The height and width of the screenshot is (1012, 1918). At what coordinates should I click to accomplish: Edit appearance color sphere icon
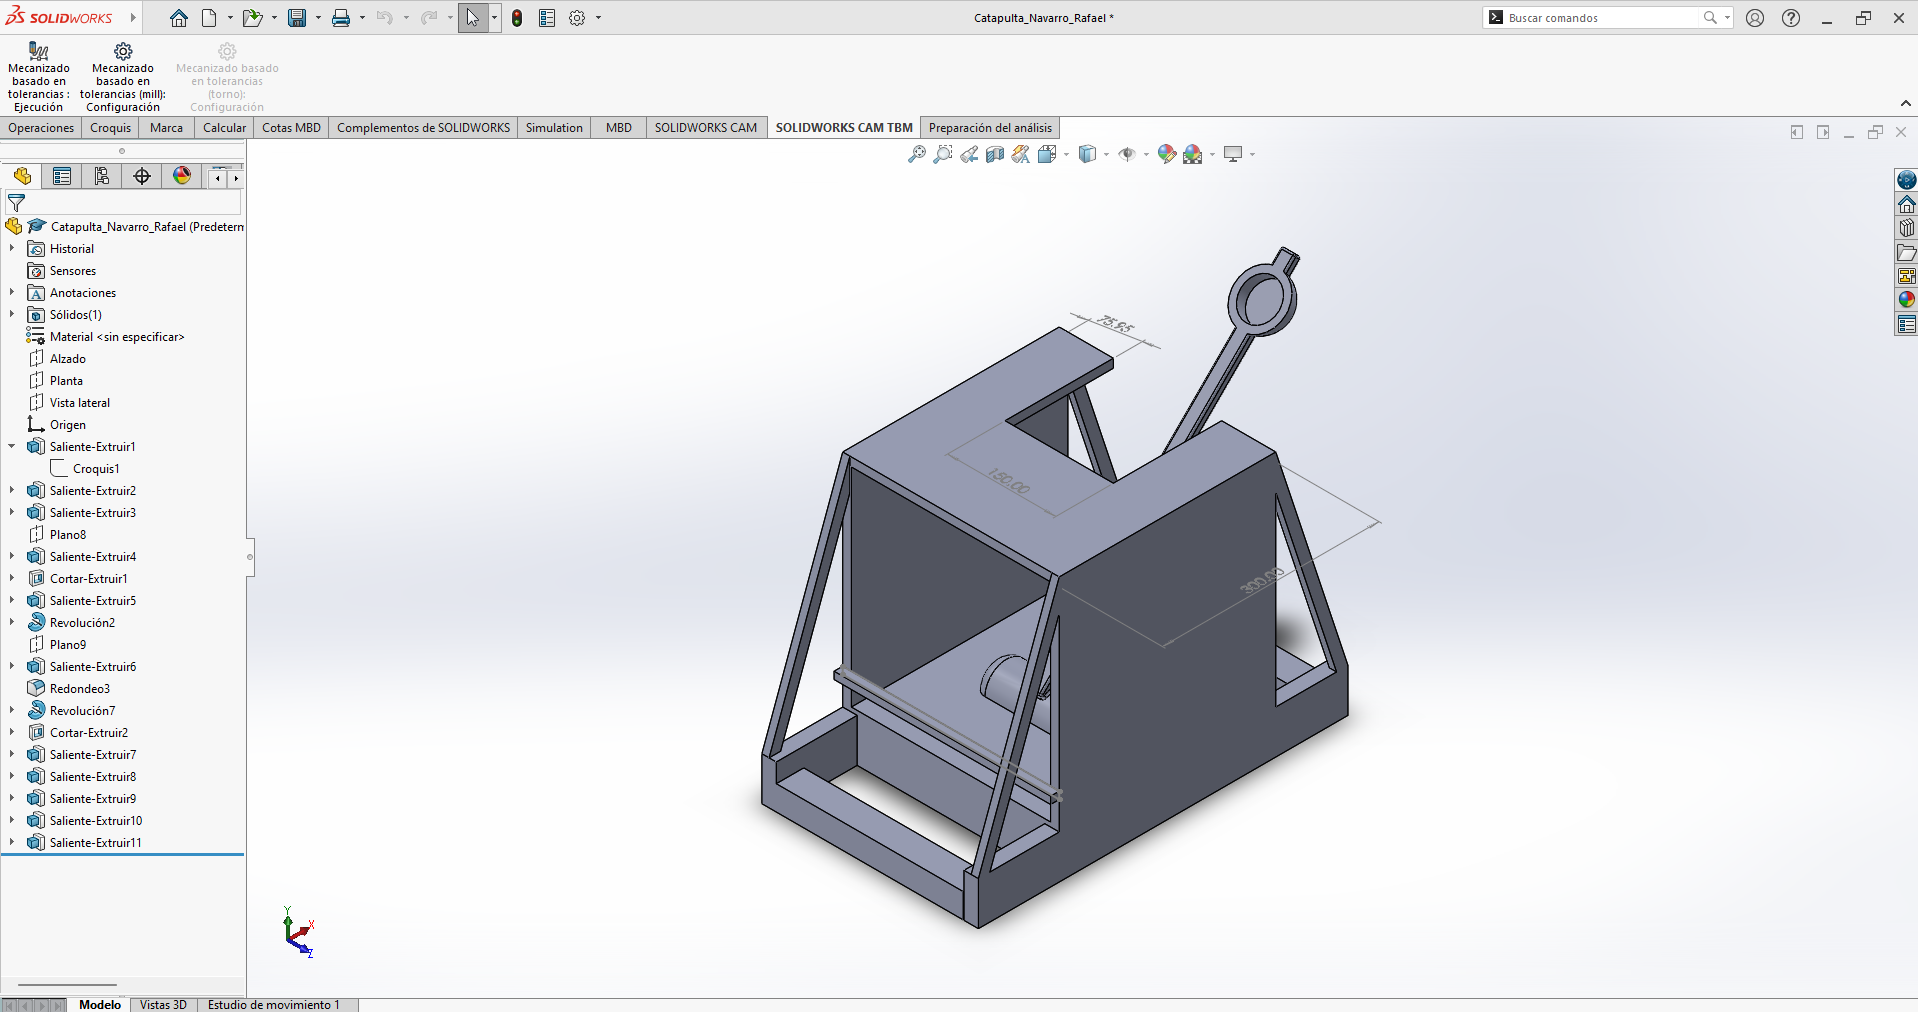click(x=1166, y=154)
